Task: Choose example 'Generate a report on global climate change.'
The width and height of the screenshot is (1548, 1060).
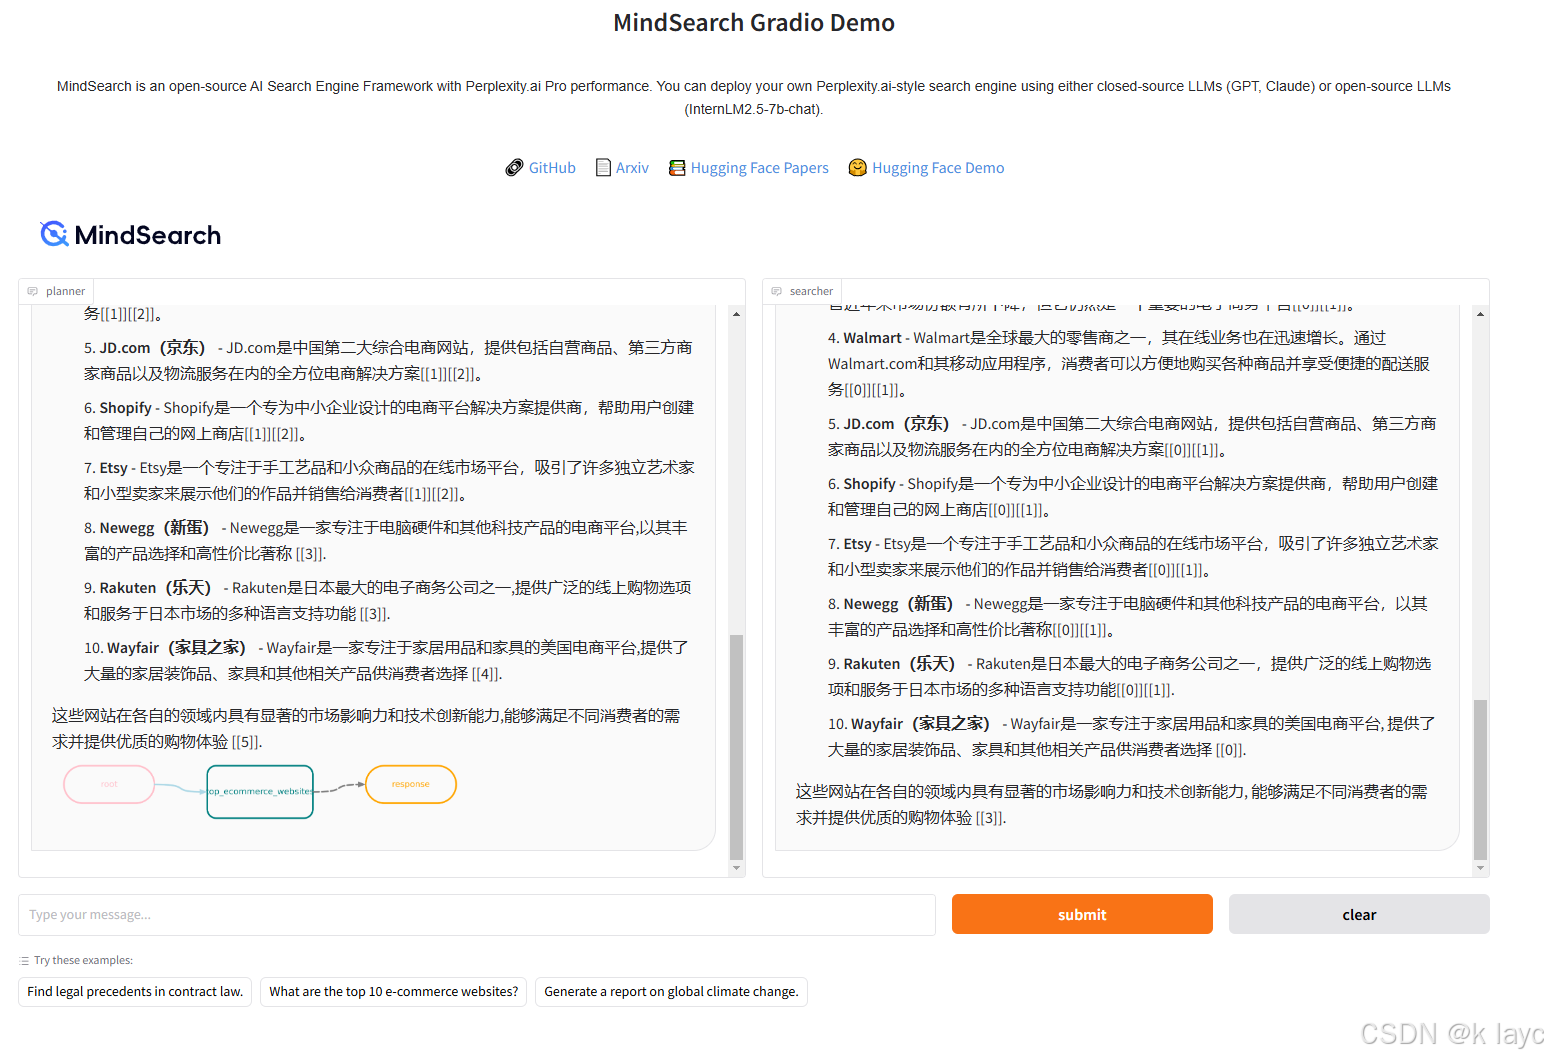Action: 671,992
